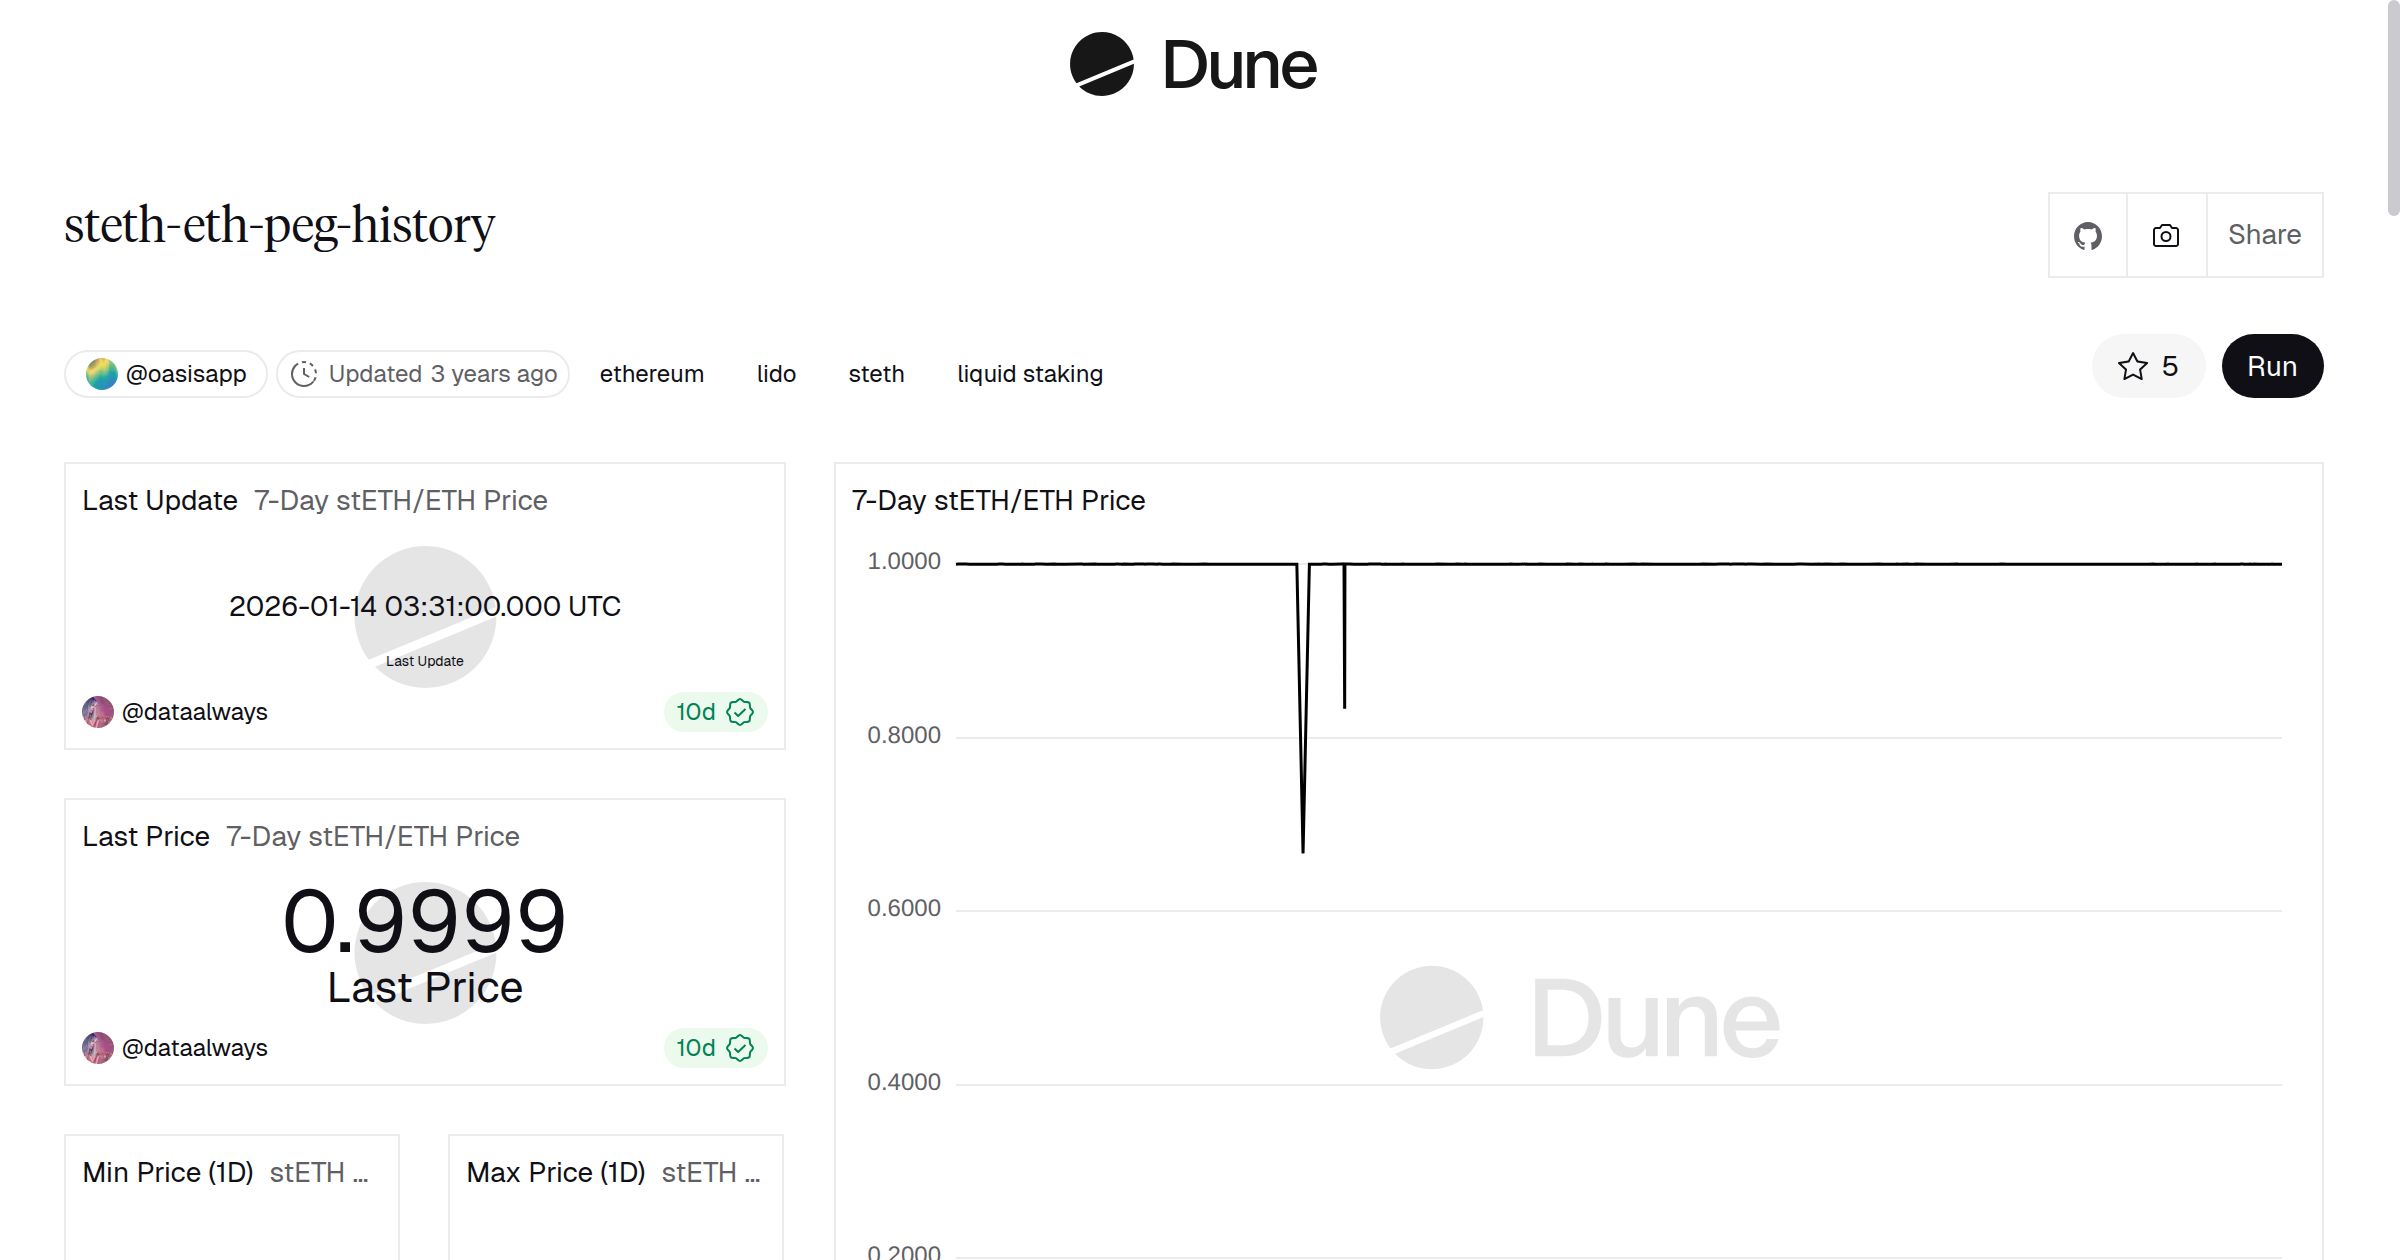2400x1260 pixels.
Task: Click the clock icon next to Updated
Action: click(x=304, y=374)
